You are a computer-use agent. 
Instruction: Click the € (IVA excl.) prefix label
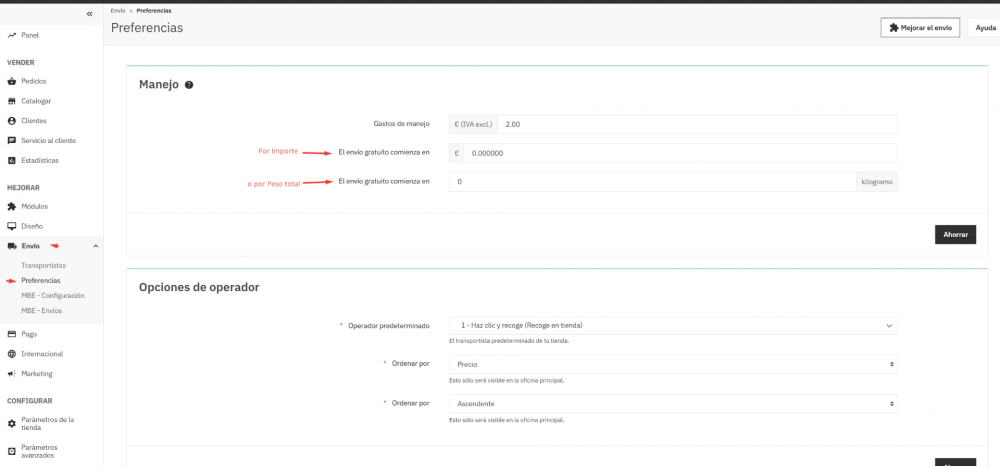[x=473, y=124]
